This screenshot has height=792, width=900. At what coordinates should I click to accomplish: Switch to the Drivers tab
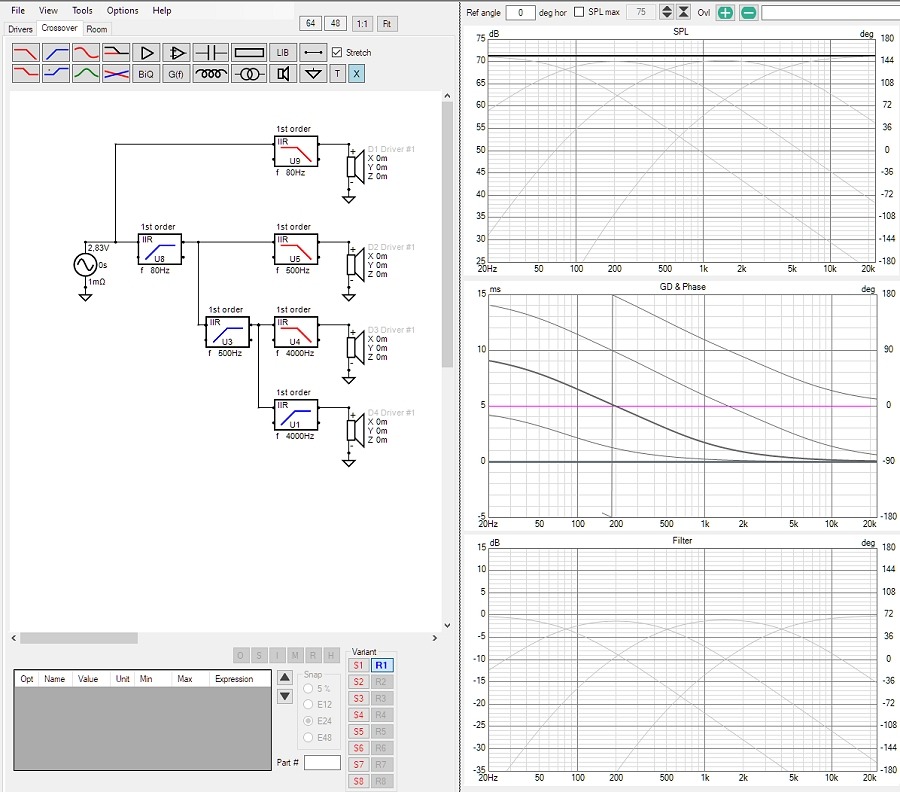(20, 29)
